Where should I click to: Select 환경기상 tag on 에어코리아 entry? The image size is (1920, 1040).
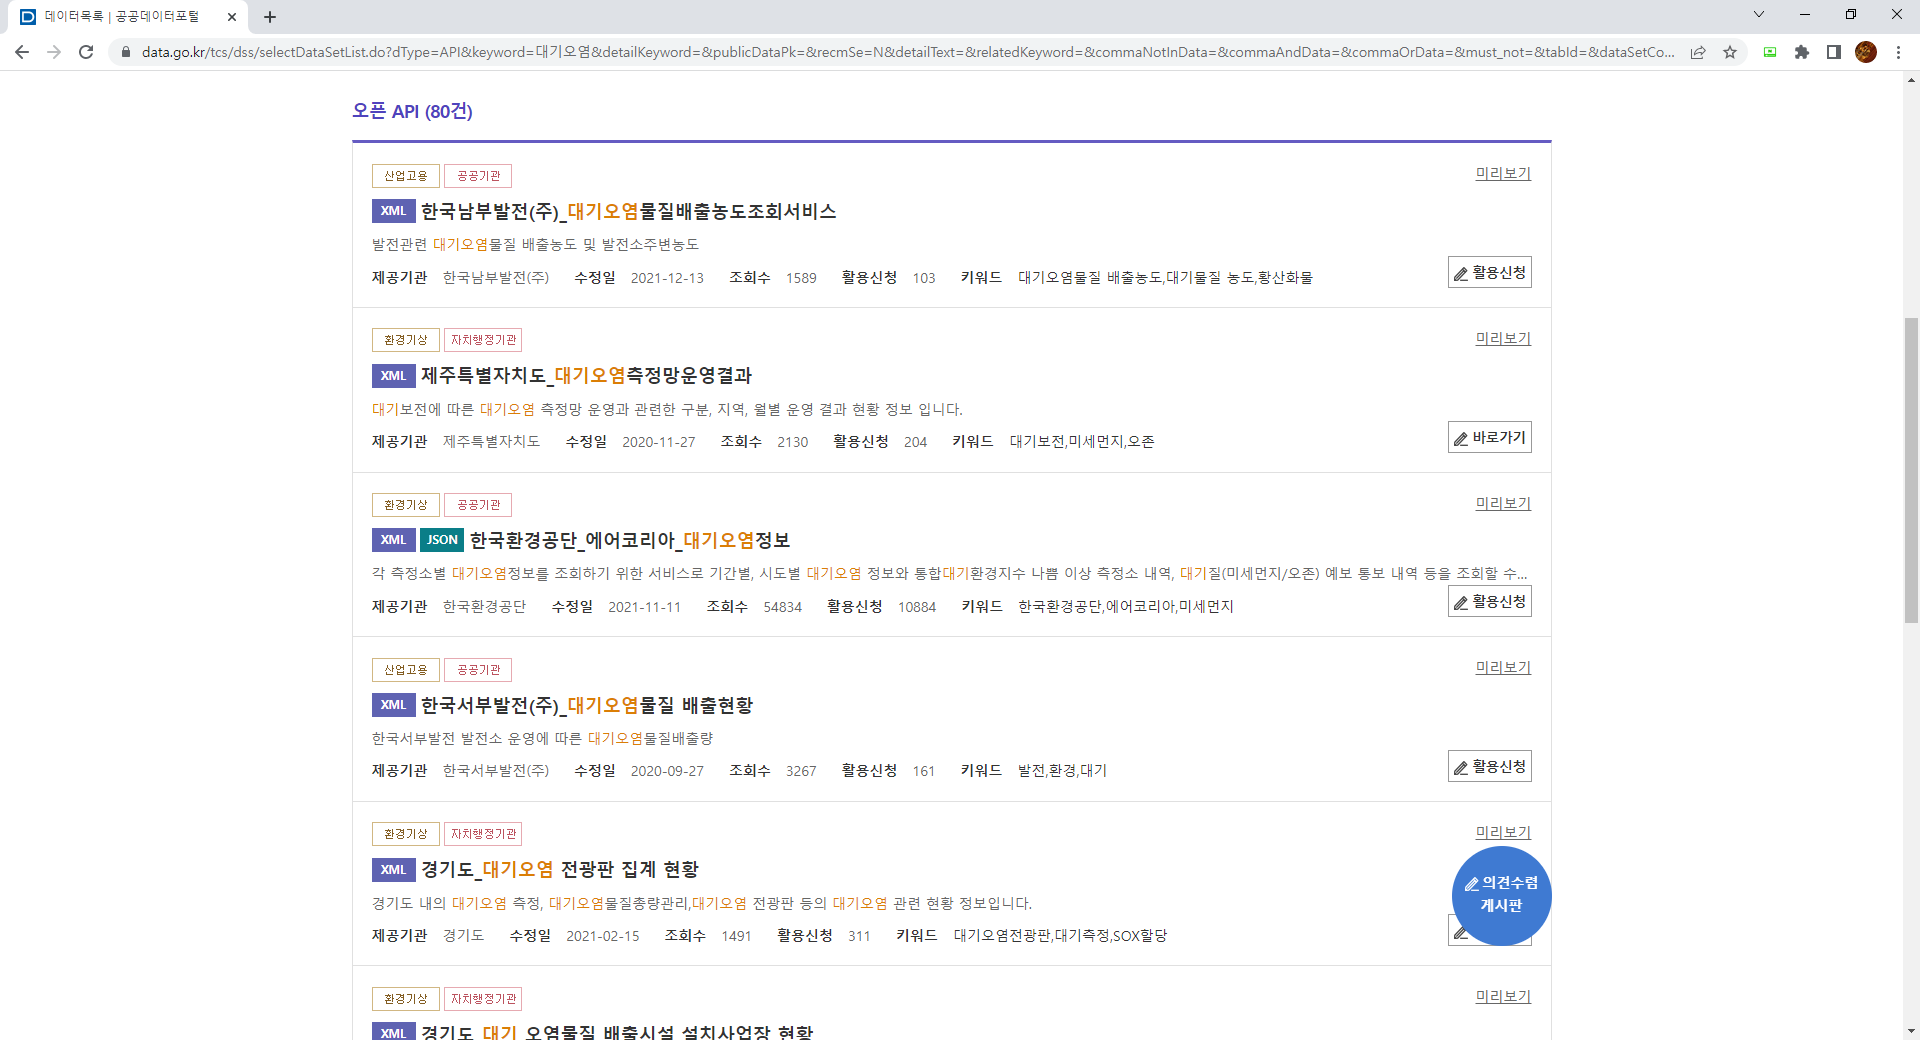[405, 505]
